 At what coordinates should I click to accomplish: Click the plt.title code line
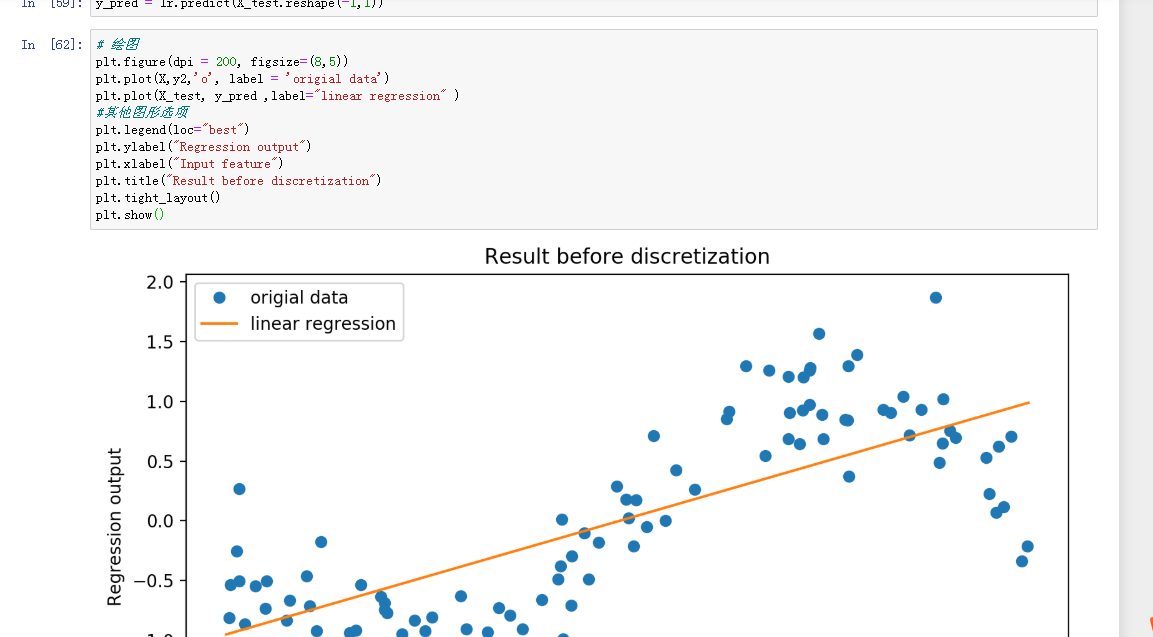pos(238,181)
